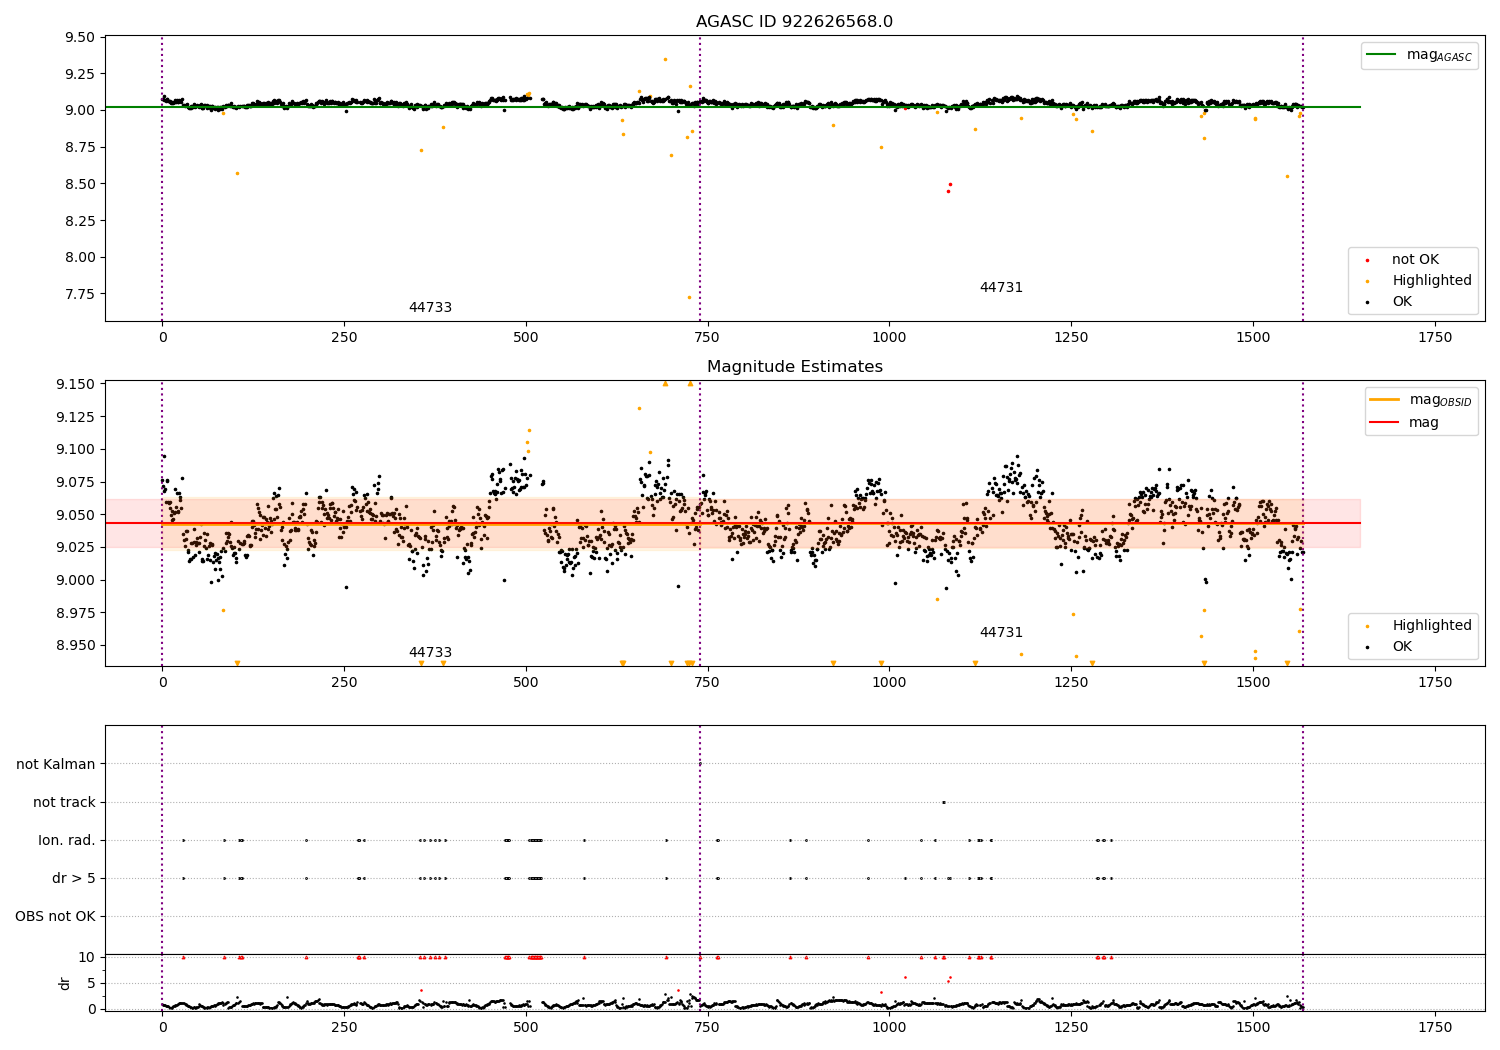Click the 8.975 y-axis tick label
Image resolution: width=1500 pixels, height=1050 pixels.
click(x=75, y=613)
